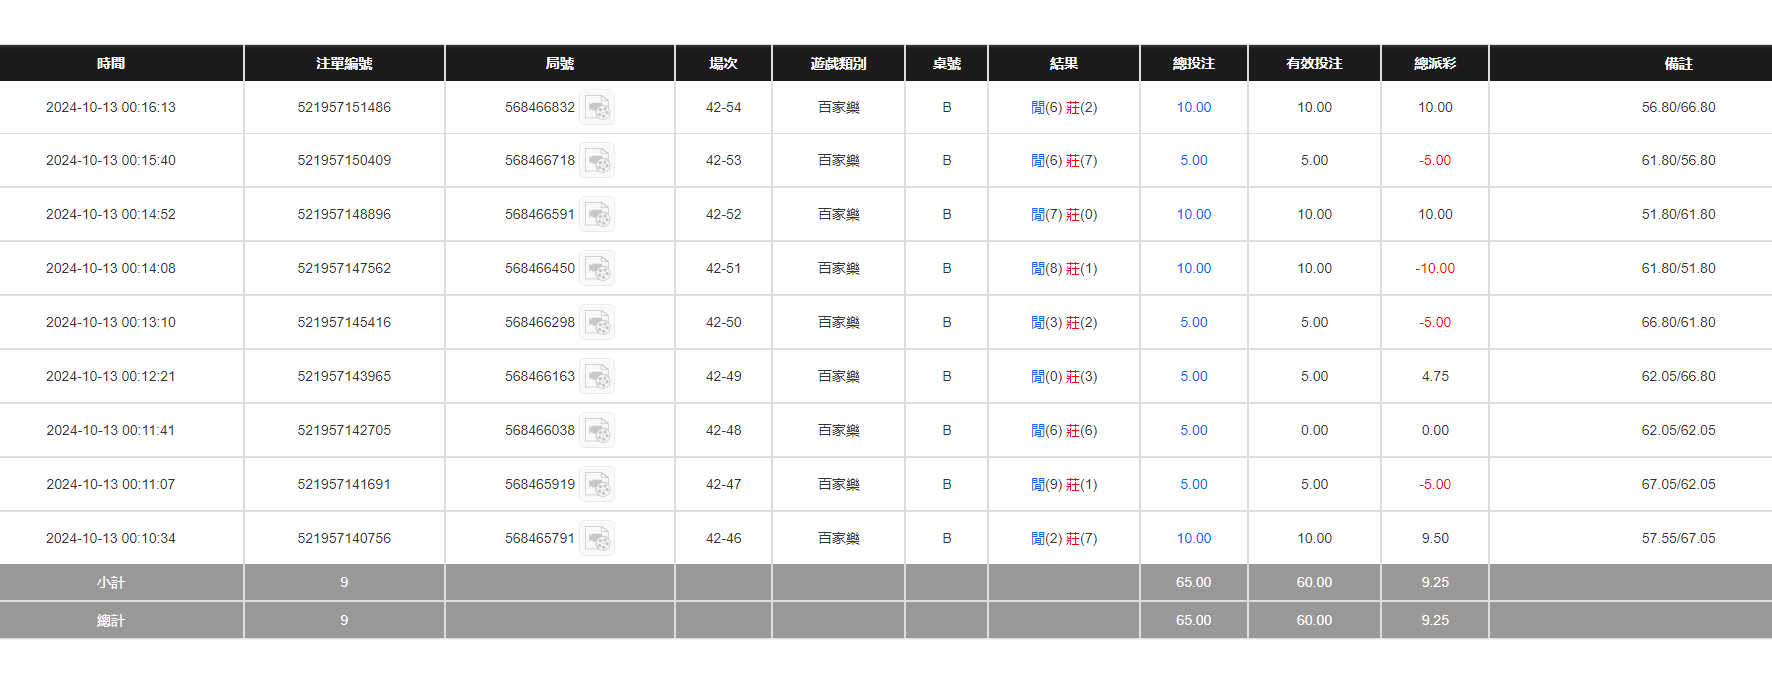
Task: Launch video replay for round 568466038
Action: [x=597, y=431]
